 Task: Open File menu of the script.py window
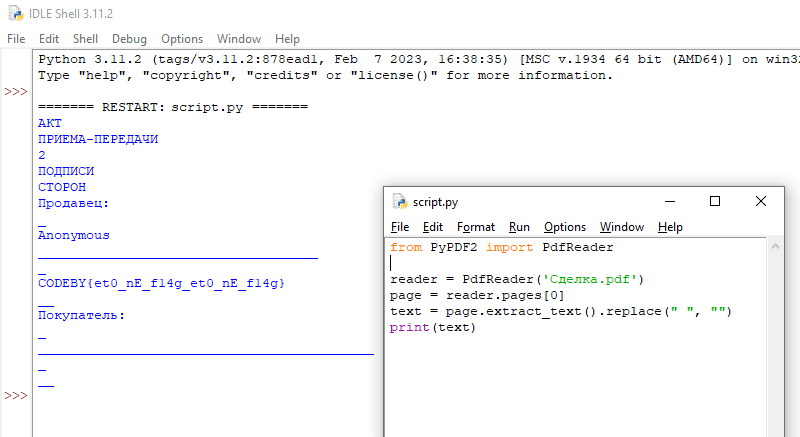[400, 227]
